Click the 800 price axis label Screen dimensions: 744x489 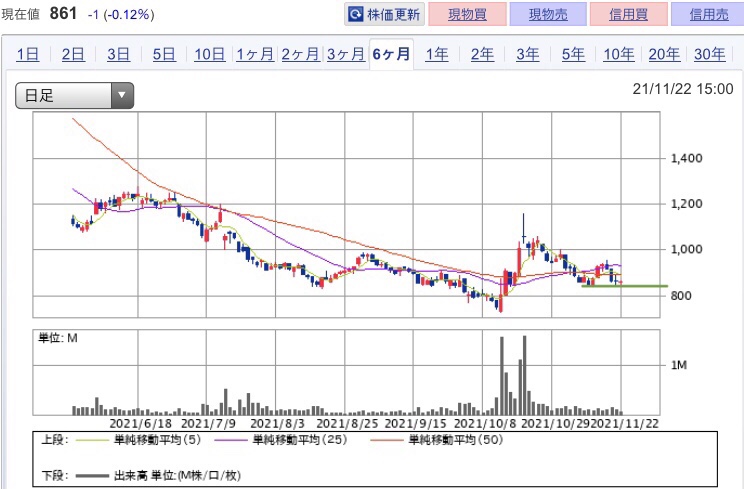tap(681, 295)
